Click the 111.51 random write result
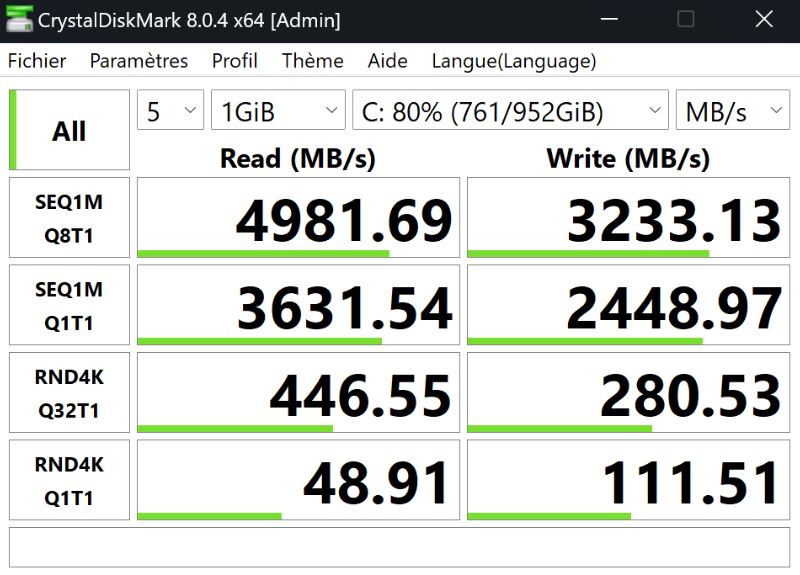800x575 pixels. (629, 480)
